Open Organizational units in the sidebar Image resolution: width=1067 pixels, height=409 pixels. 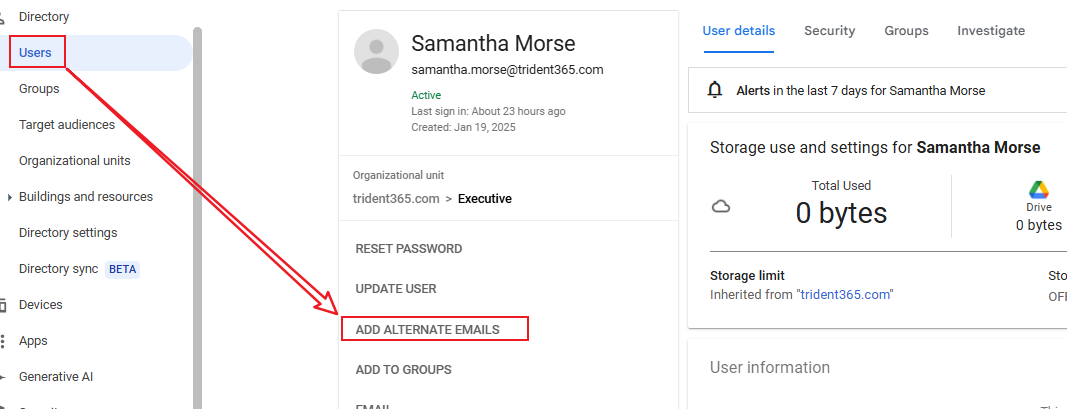[74, 161]
